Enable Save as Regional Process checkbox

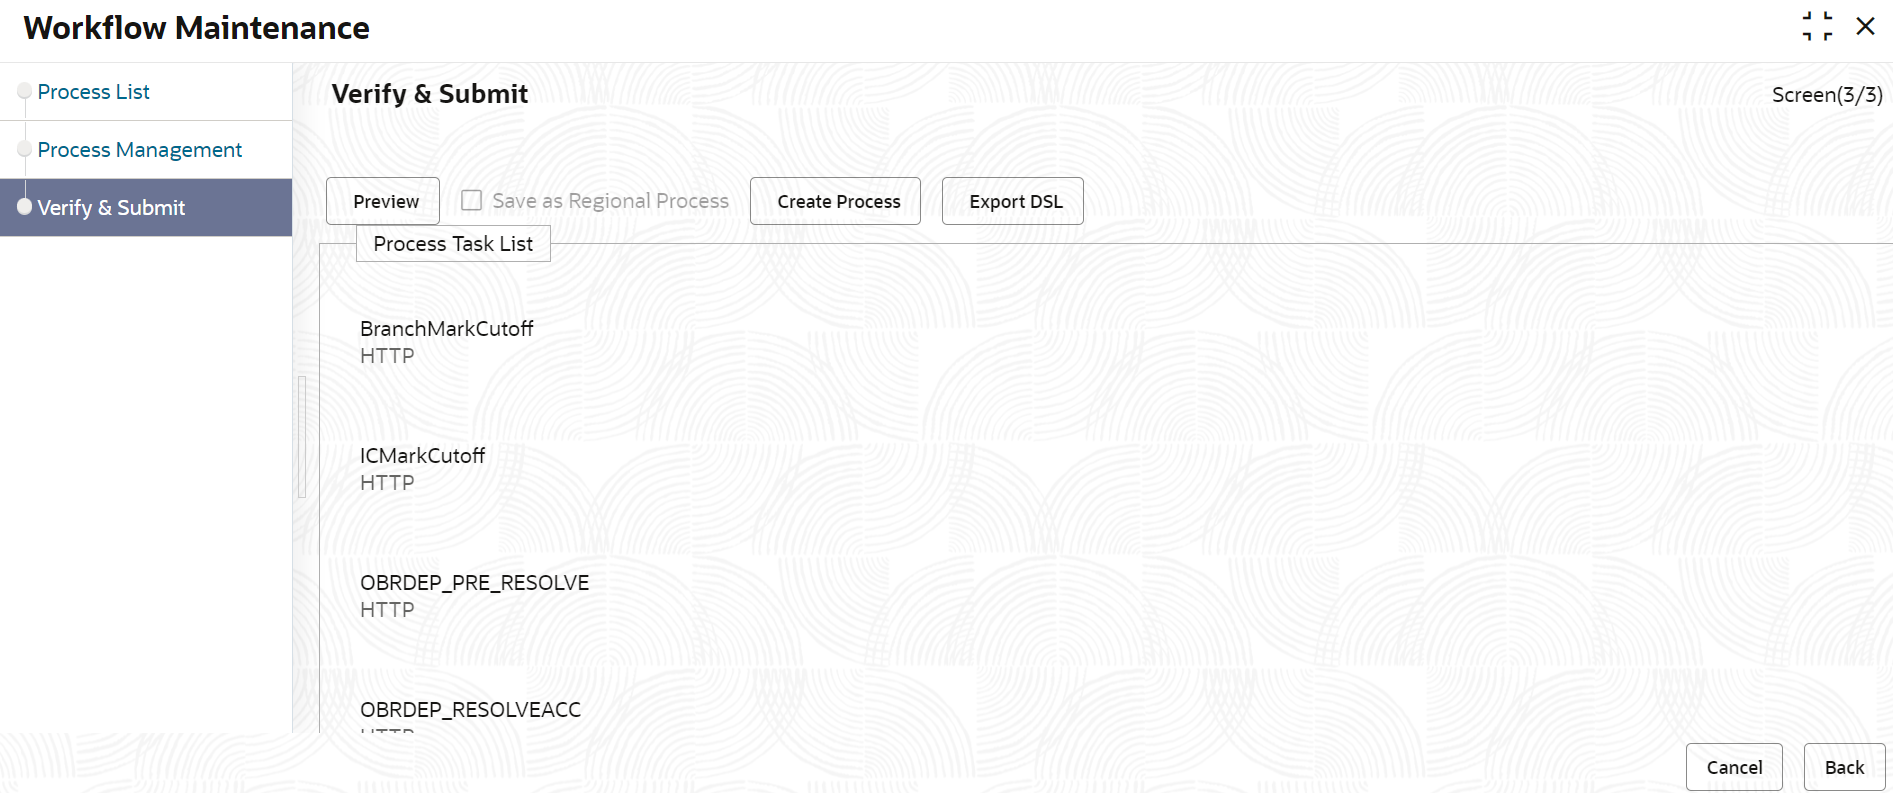[471, 200]
